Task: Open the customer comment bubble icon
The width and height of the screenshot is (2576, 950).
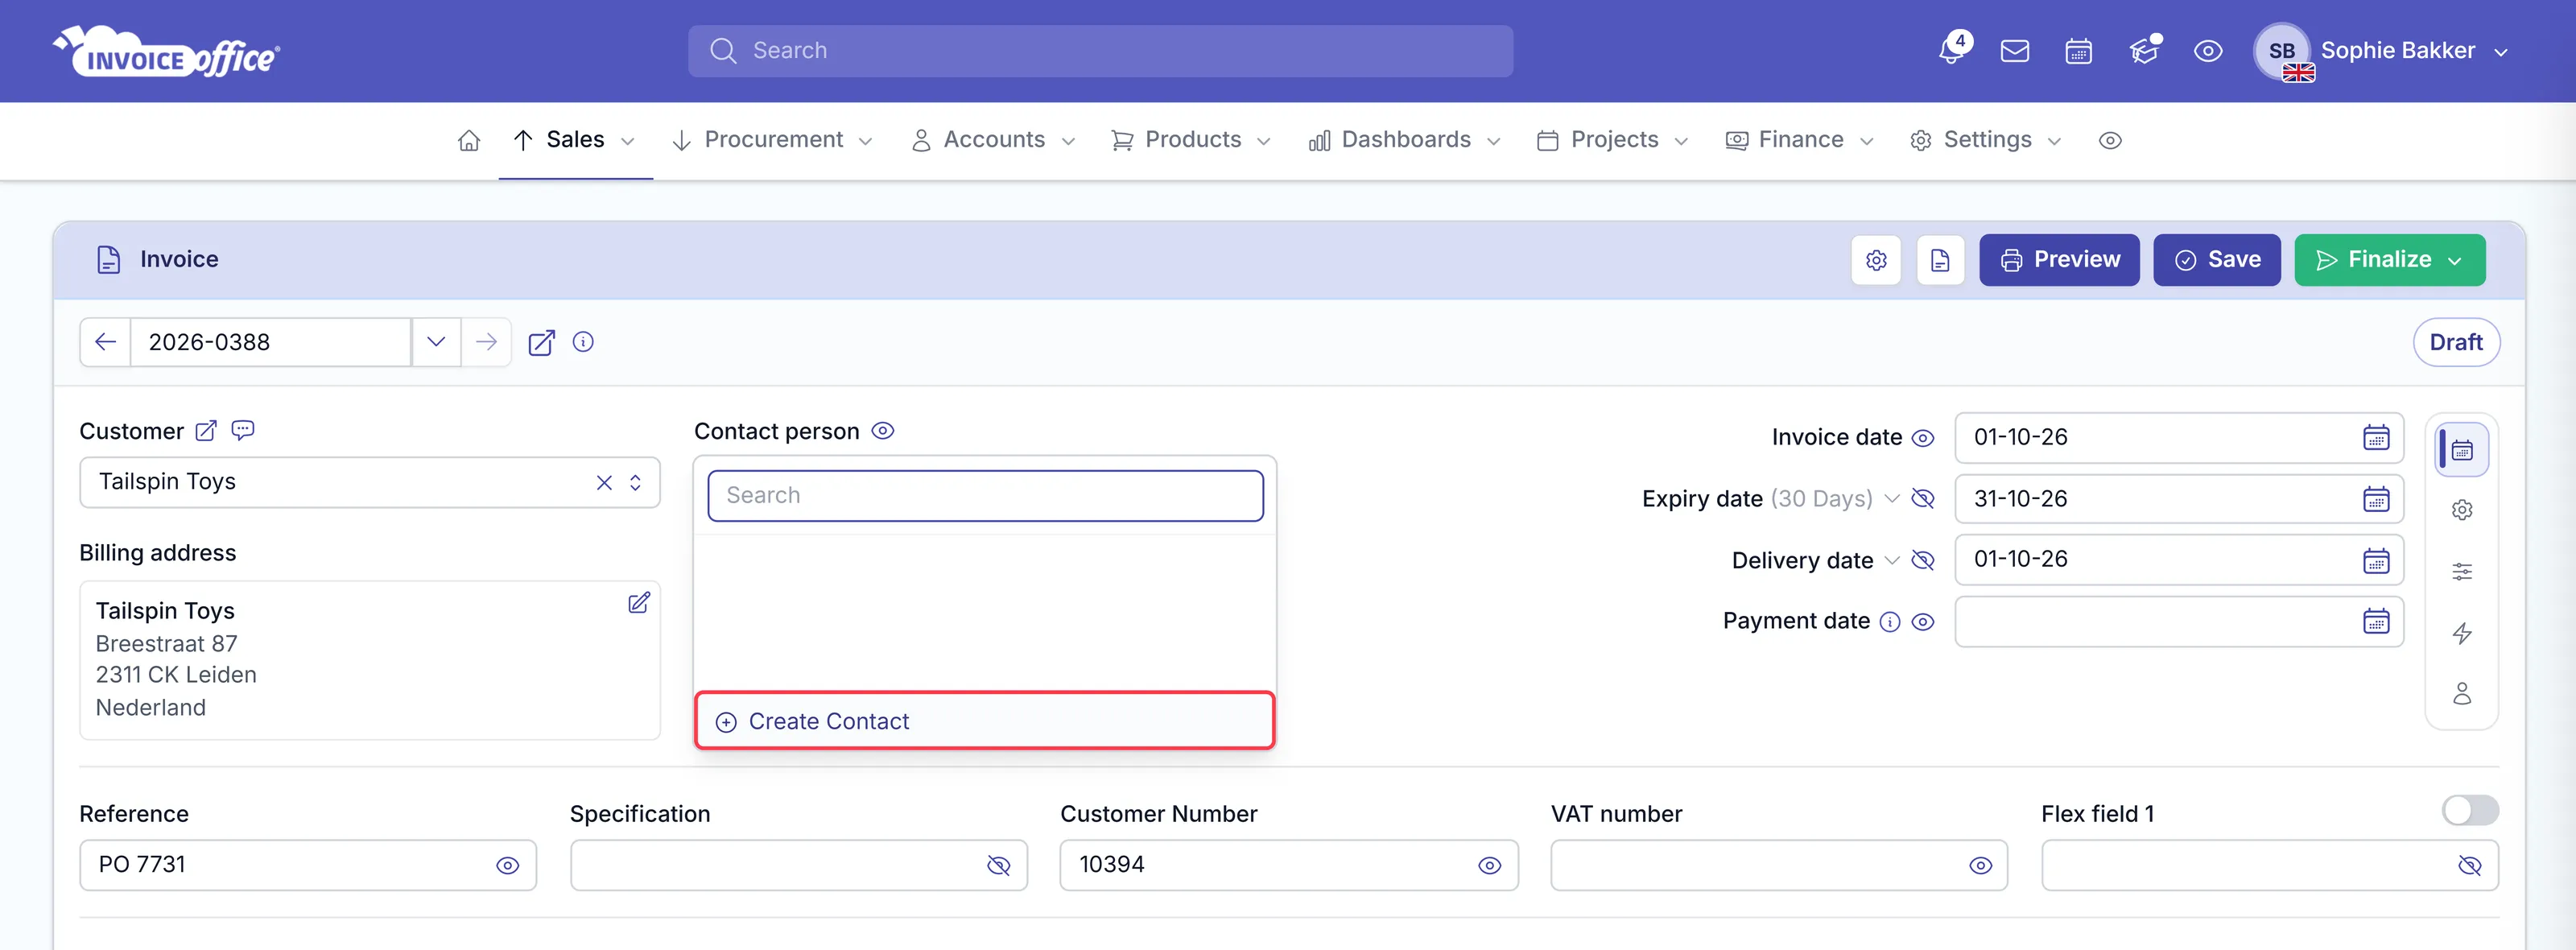Action: click(x=243, y=430)
